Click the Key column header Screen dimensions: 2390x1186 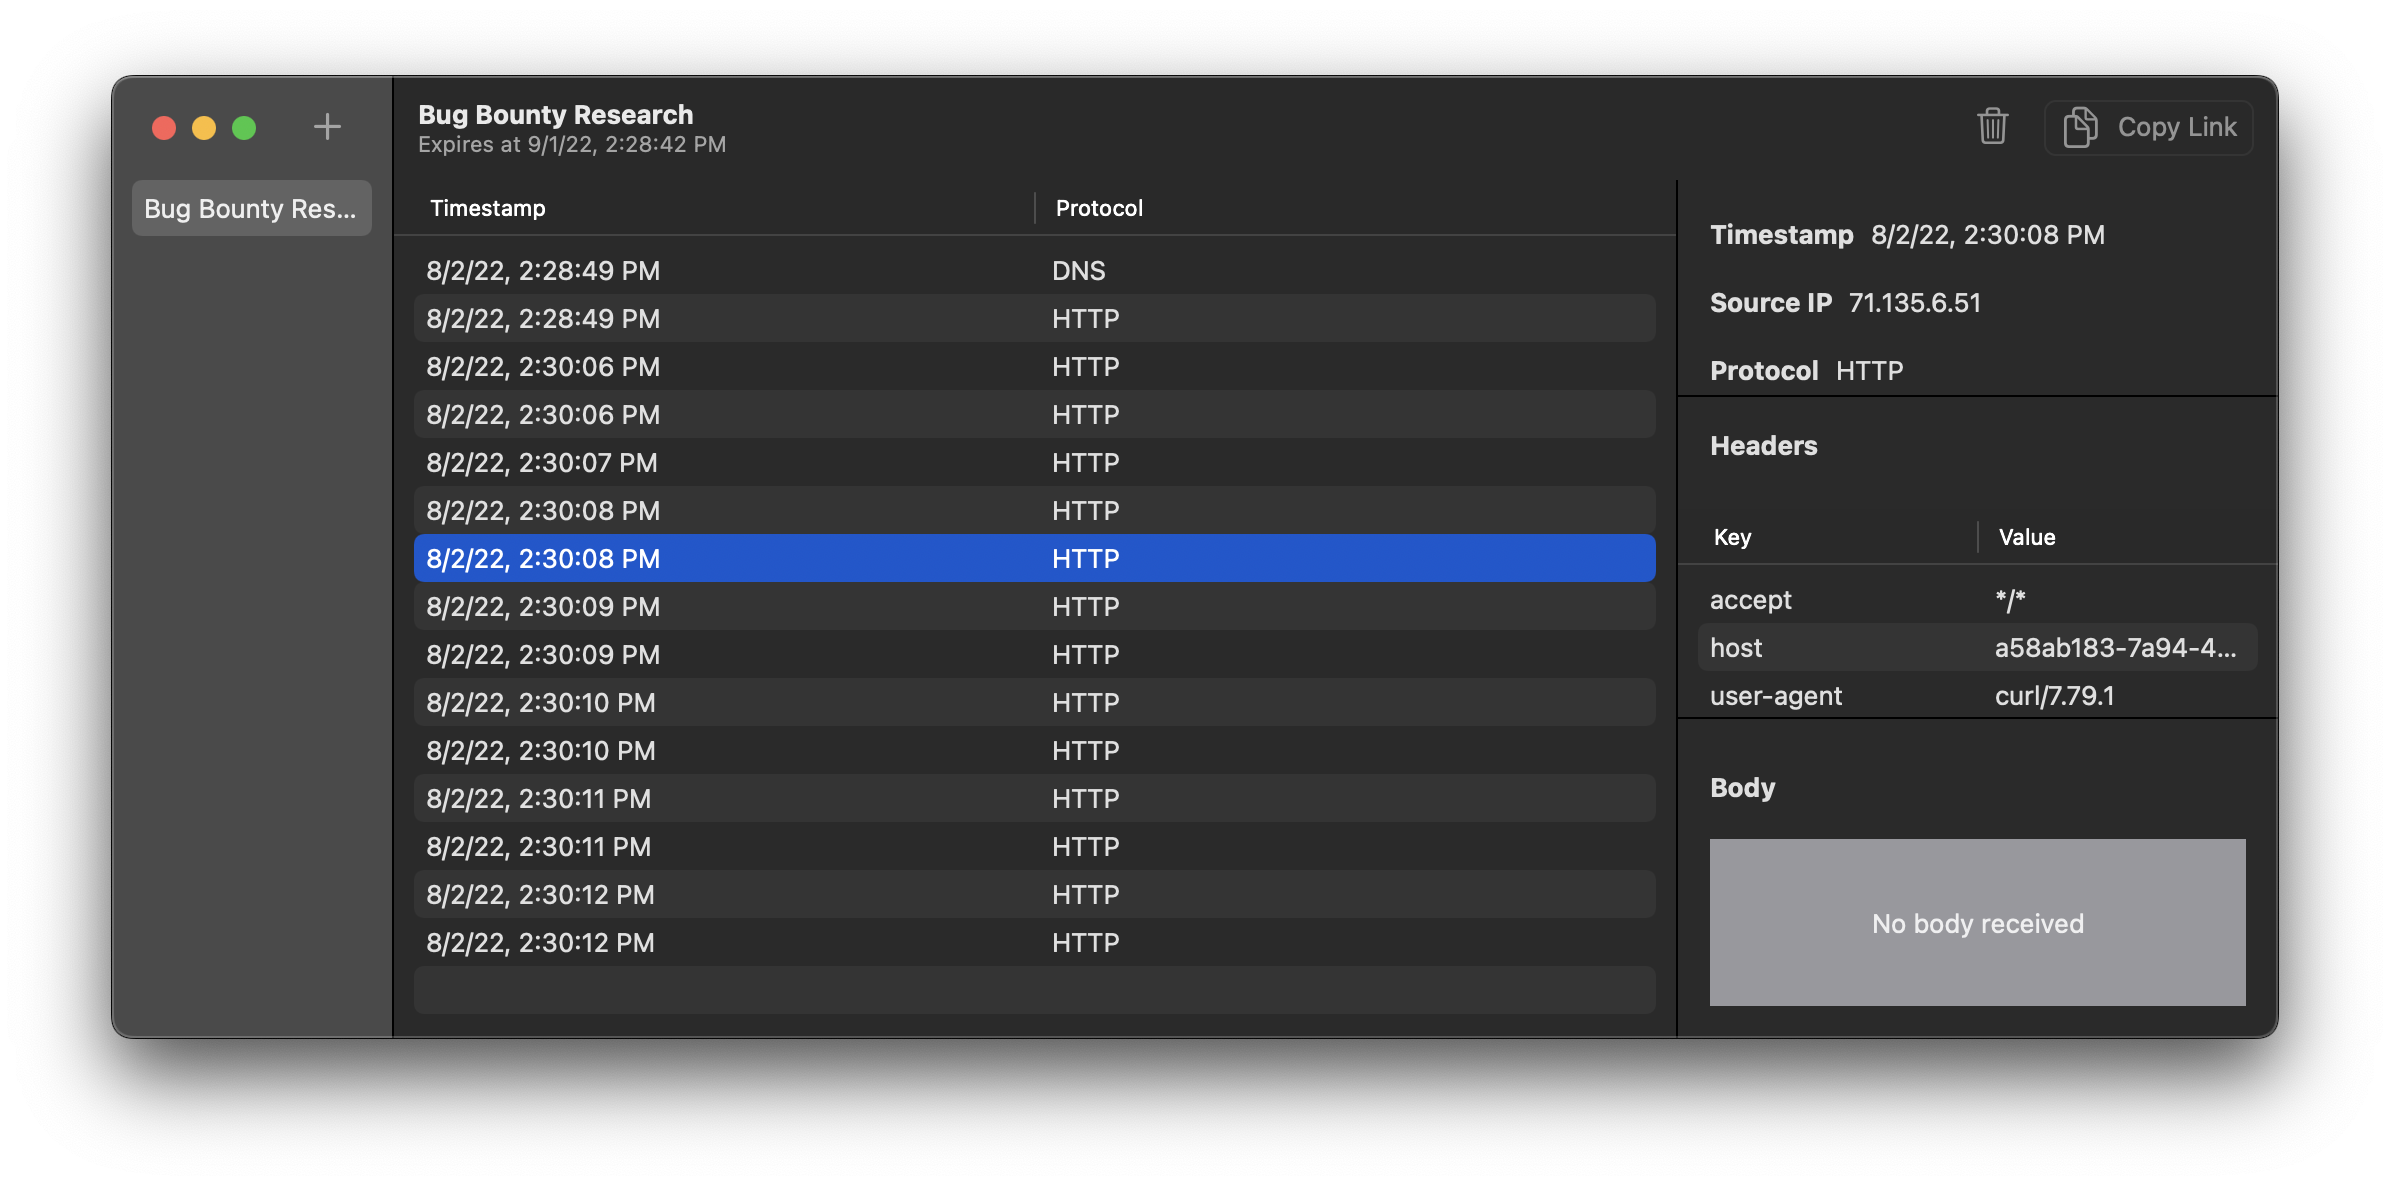coord(1733,537)
